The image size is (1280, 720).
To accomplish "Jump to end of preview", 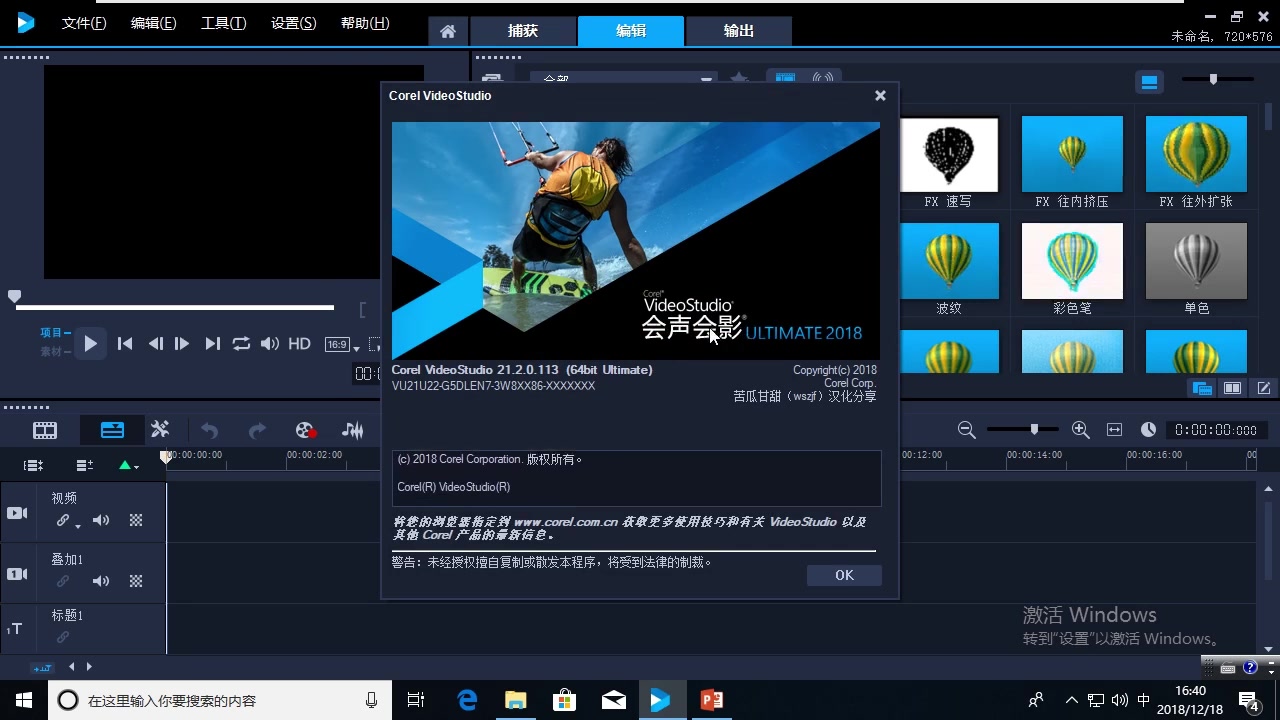I will point(212,344).
